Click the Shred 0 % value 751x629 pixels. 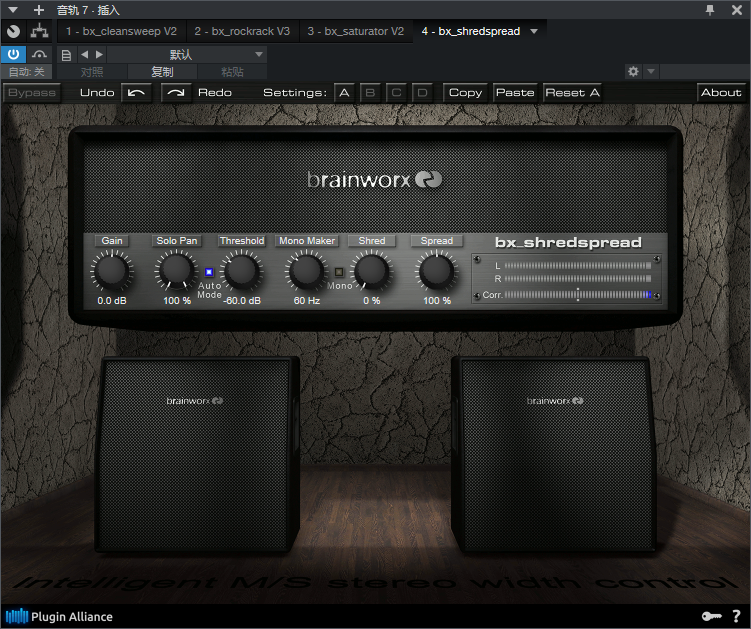pos(372,301)
